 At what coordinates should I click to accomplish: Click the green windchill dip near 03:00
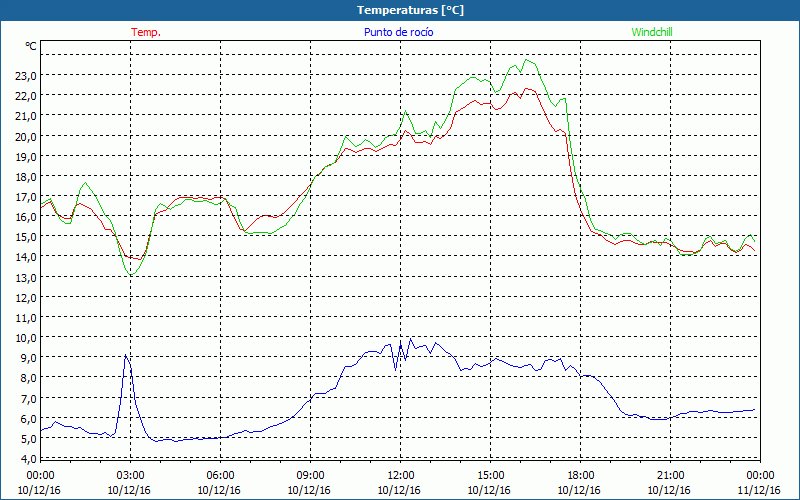(131, 275)
